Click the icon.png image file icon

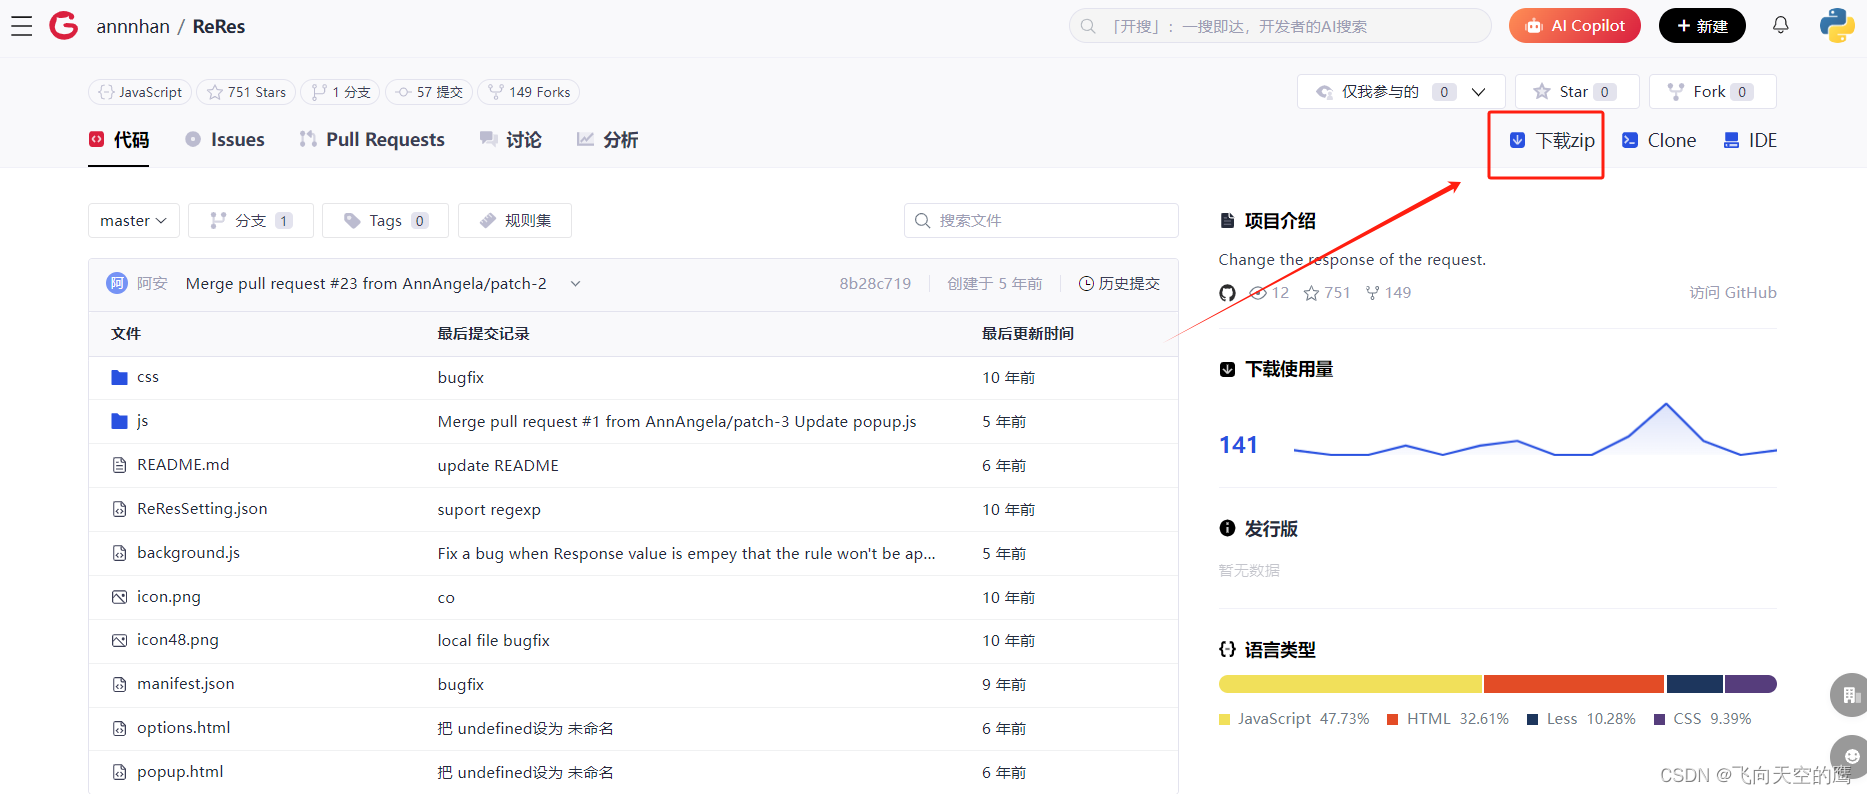pos(120,597)
